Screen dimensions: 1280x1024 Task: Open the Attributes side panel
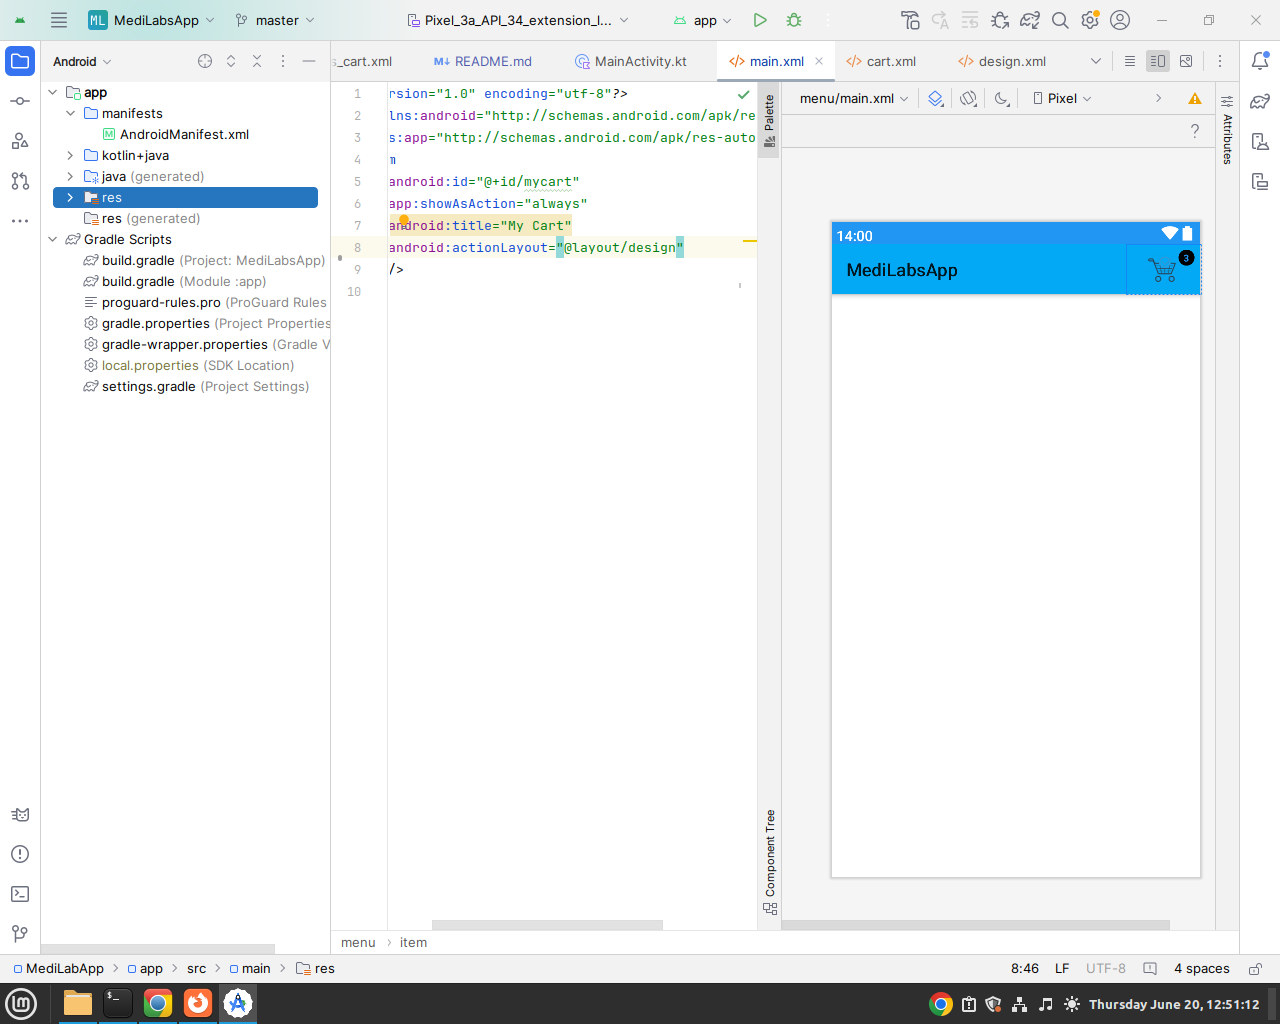pyautogui.click(x=1227, y=129)
